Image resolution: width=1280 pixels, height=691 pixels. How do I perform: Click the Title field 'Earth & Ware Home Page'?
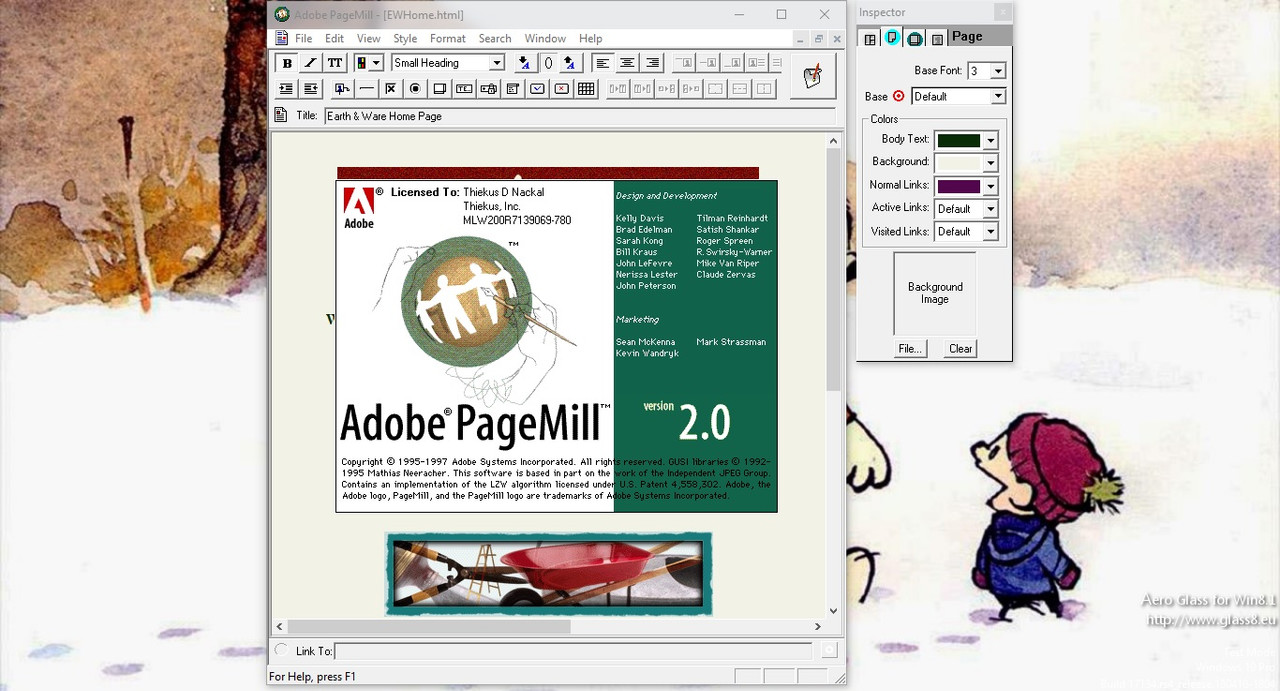pyautogui.click(x=580, y=116)
